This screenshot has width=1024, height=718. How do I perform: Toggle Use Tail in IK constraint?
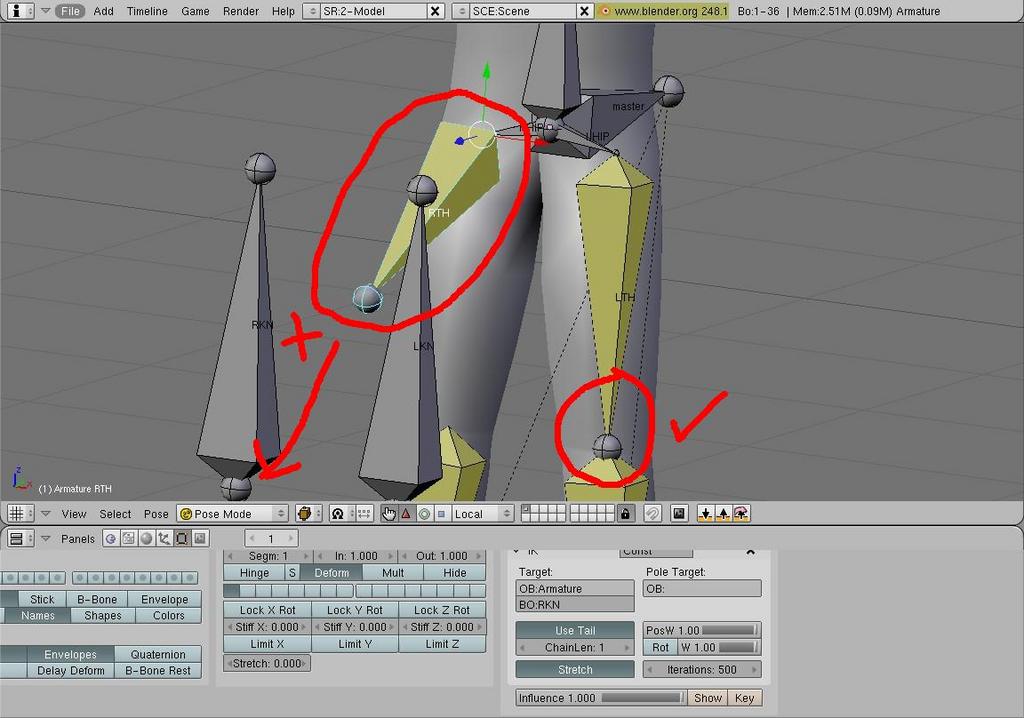click(x=575, y=630)
